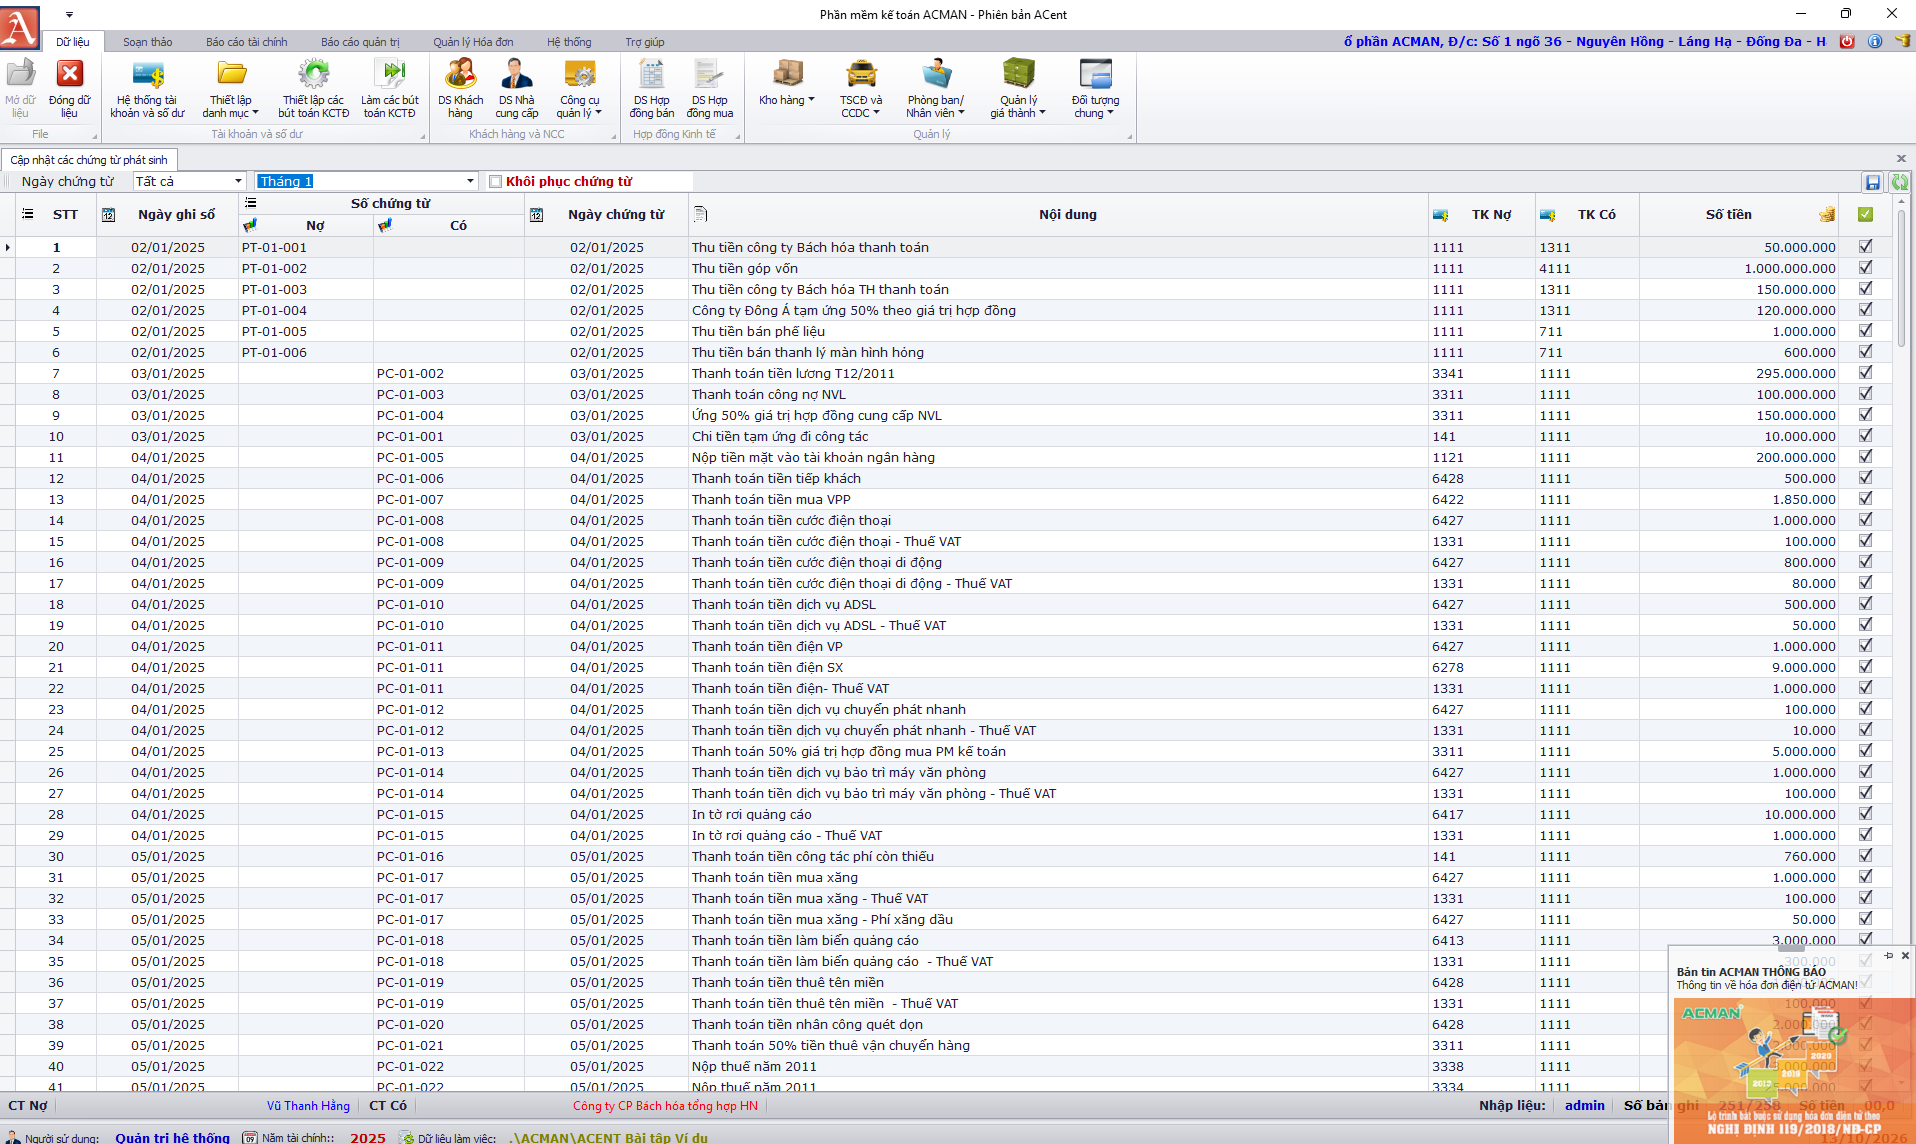Click the coins icon in Số tiền header
This screenshot has width=1916, height=1144.
[x=1827, y=214]
